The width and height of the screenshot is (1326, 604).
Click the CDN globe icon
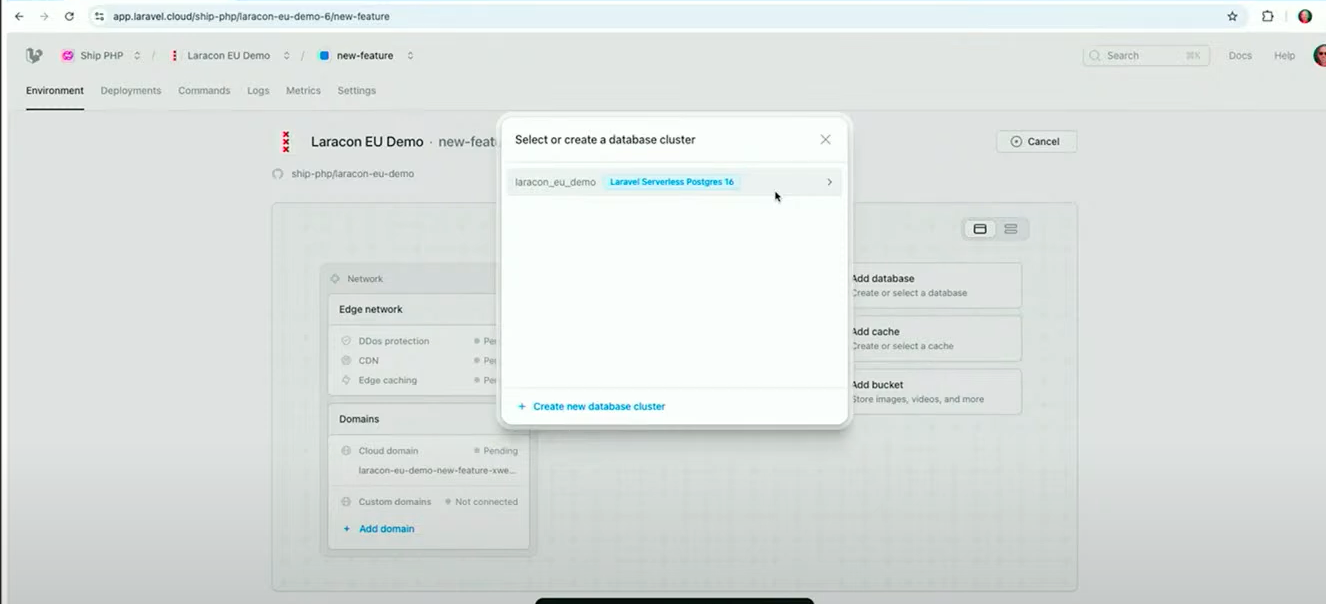tap(347, 360)
